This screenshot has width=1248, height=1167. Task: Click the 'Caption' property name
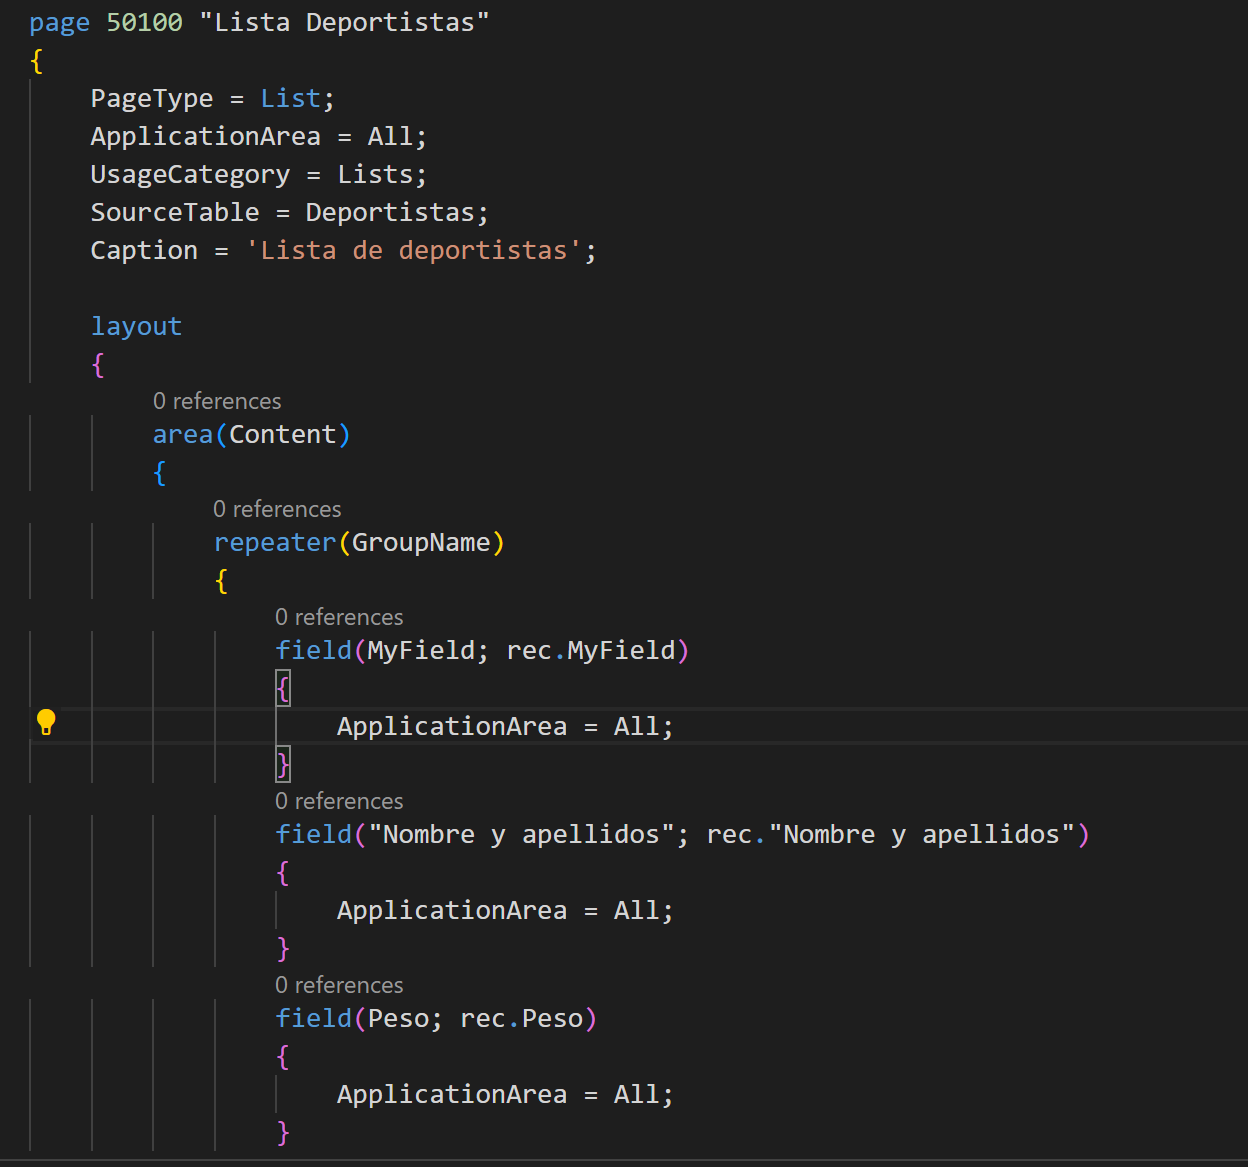coord(144,251)
